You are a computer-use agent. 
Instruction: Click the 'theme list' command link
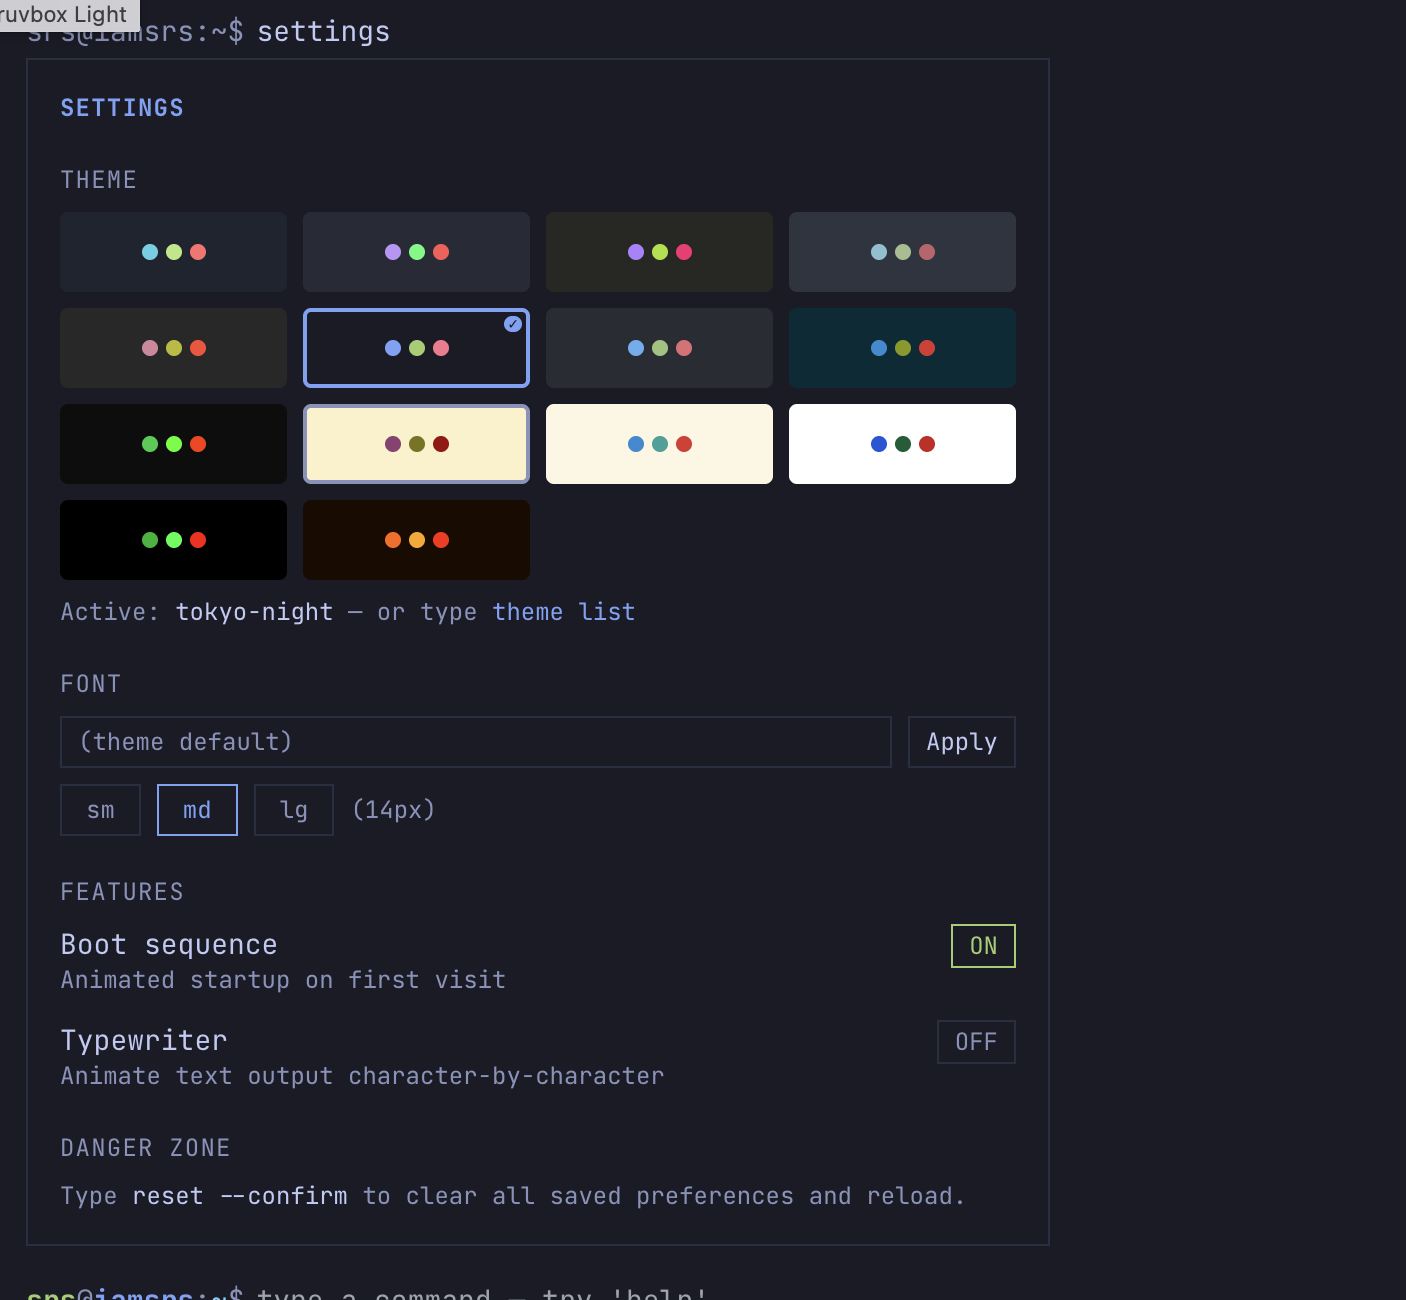point(563,612)
